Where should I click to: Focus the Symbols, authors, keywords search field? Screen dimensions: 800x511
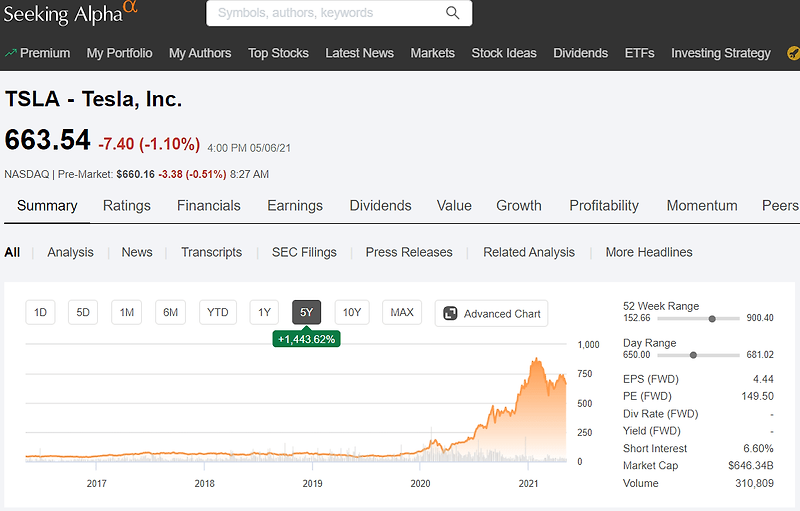[339, 13]
